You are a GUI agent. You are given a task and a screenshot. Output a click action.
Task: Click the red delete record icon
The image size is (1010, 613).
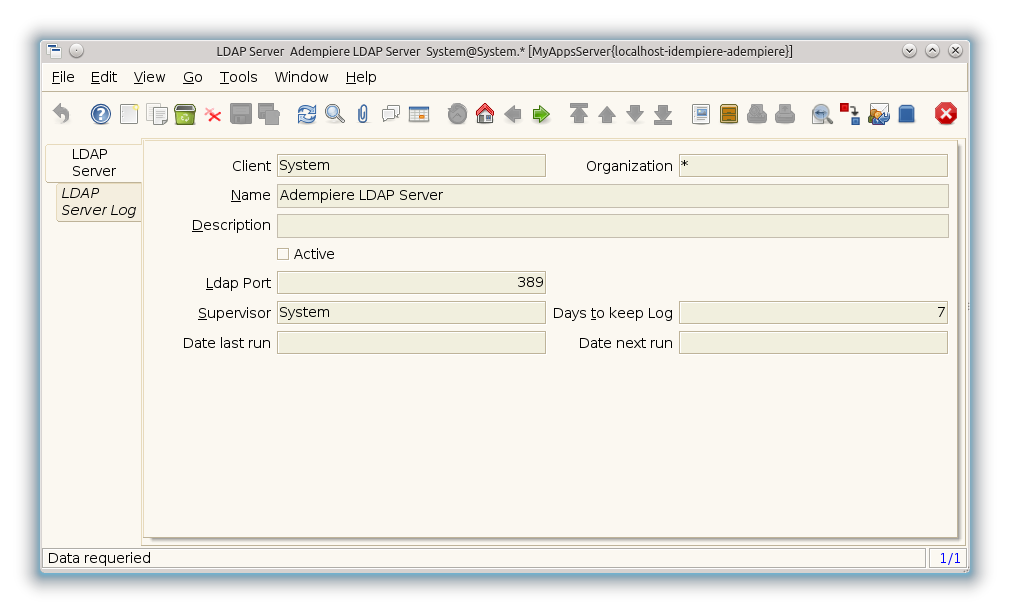pos(213,114)
